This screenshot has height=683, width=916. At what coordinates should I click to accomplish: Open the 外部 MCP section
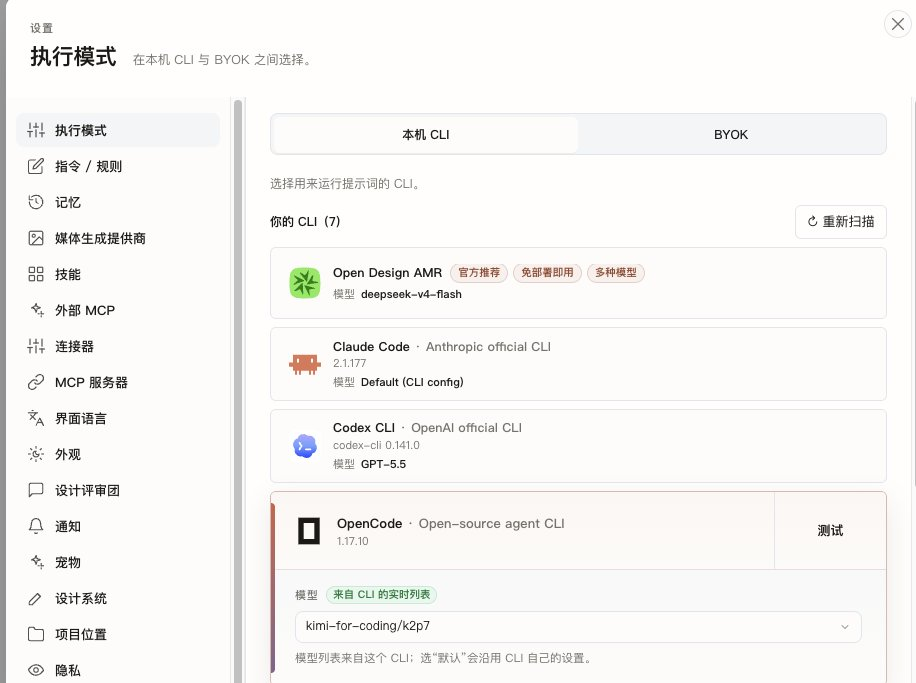click(x=118, y=310)
